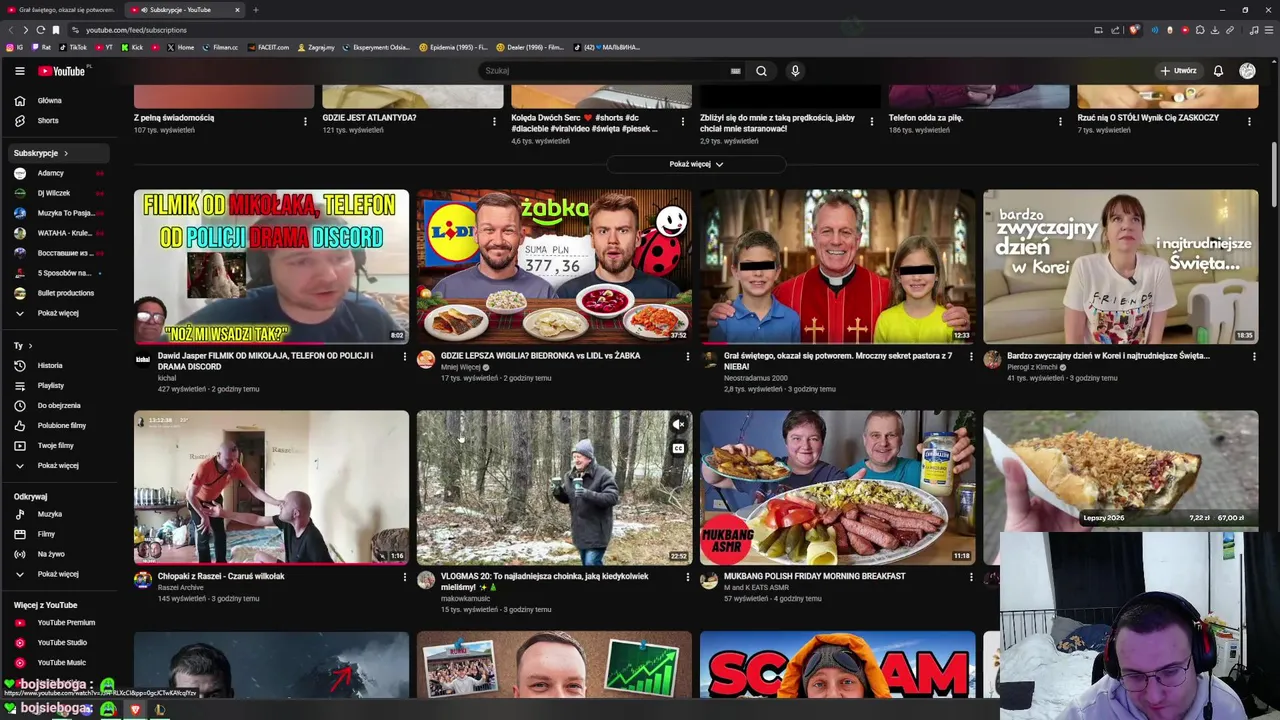
Task: Switch to the Grał świętego browser tab
Action: point(62,10)
